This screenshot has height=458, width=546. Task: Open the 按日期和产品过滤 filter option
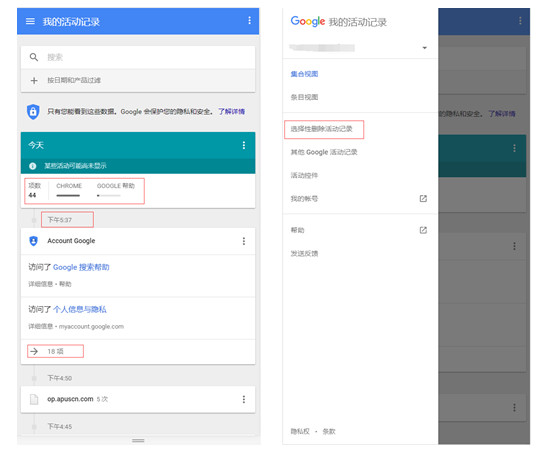coord(138,80)
